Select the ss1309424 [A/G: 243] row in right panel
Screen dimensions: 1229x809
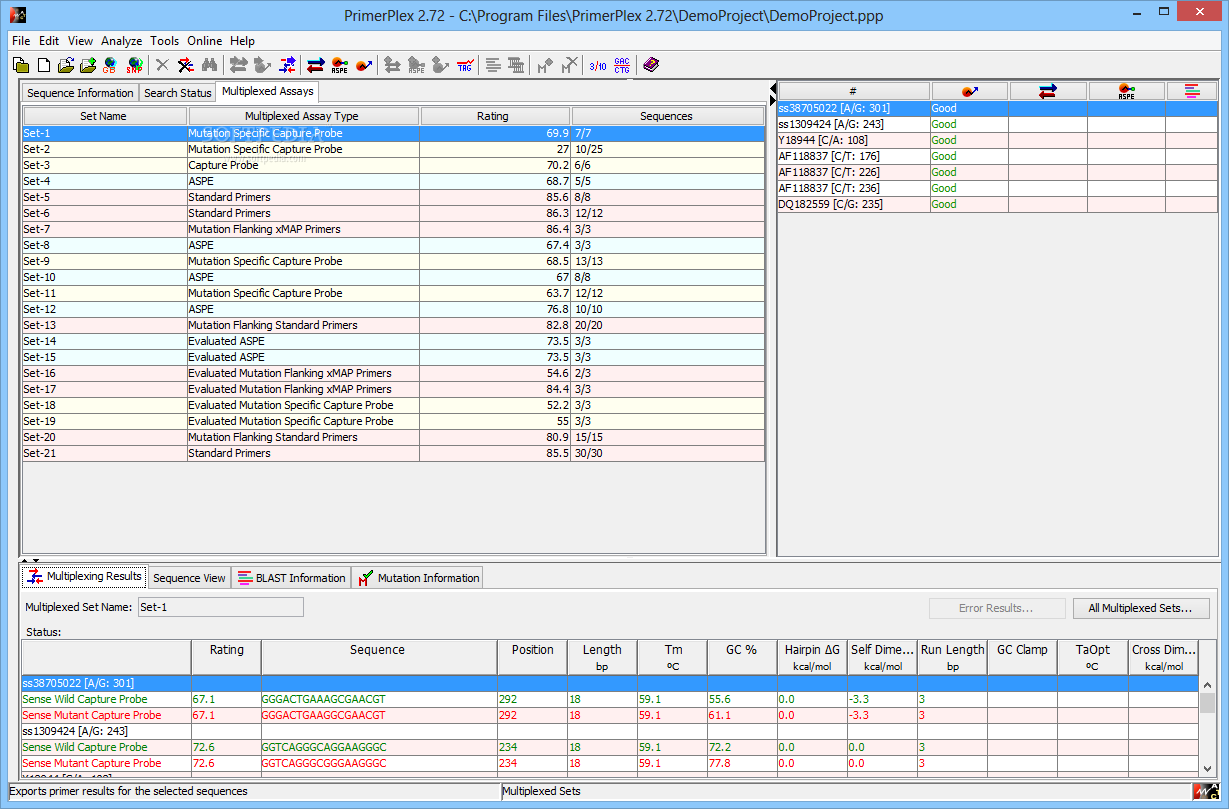click(x=997, y=124)
